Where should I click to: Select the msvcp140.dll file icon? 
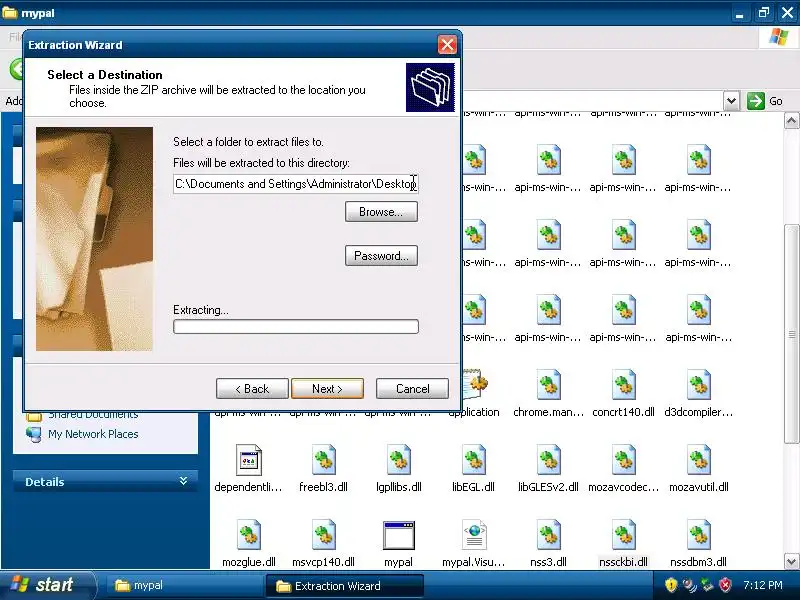[x=323, y=535]
